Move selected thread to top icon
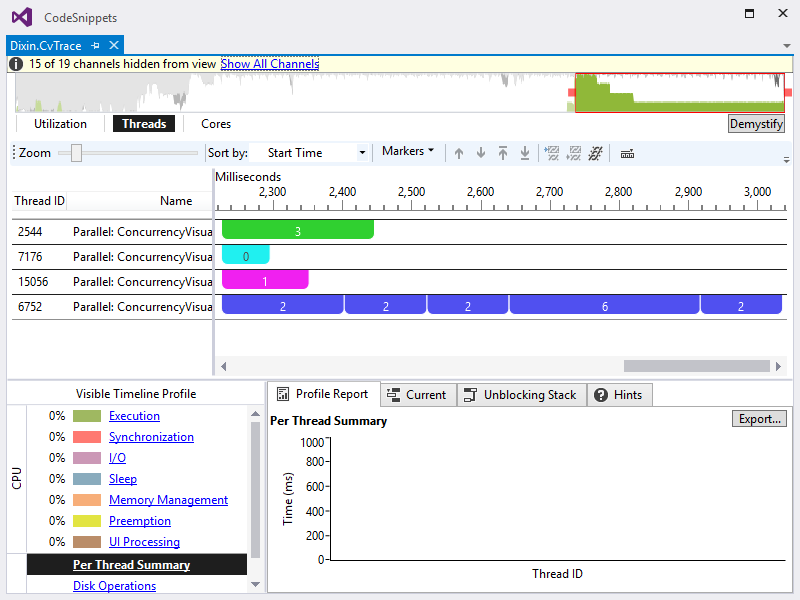Image resolution: width=800 pixels, height=600 pixels. pos(503,153)
